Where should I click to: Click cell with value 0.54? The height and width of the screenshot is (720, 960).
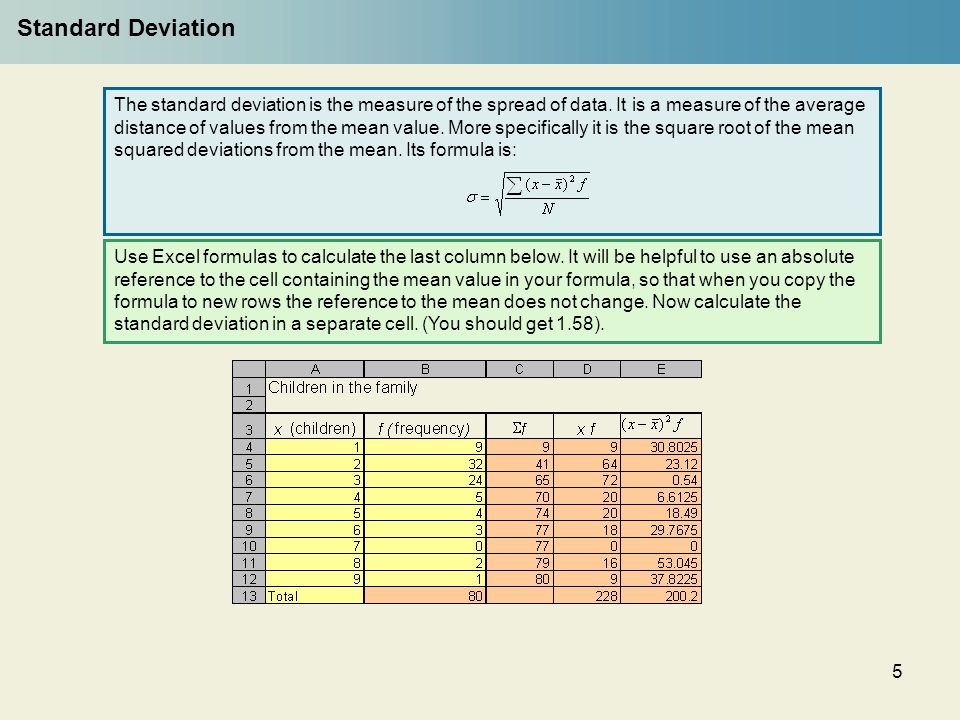[661, 480]
